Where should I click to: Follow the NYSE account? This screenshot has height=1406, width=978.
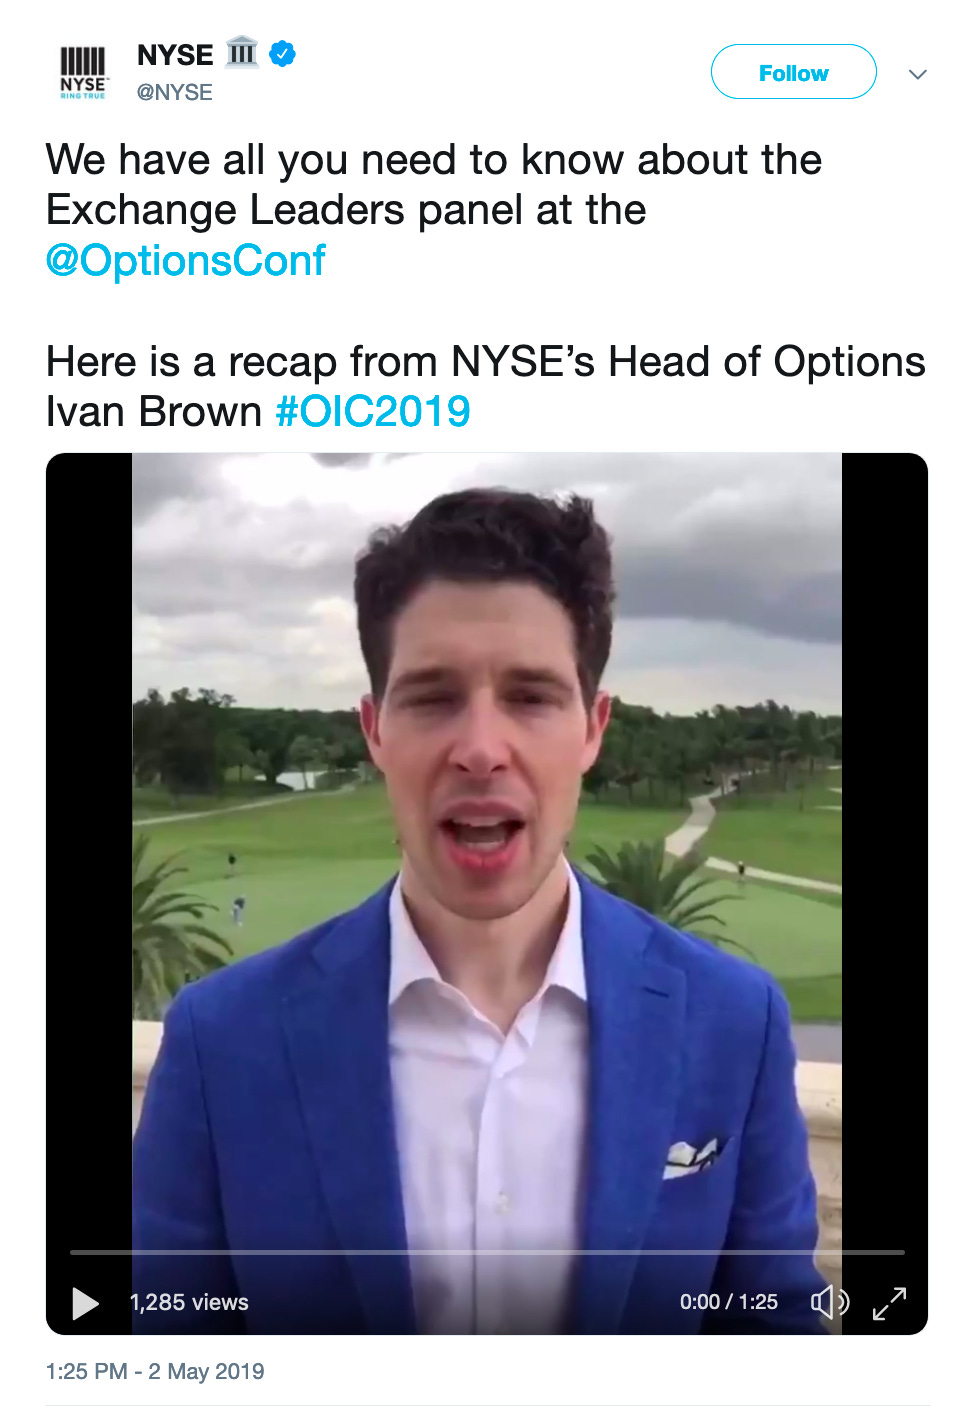click(794, 72)
